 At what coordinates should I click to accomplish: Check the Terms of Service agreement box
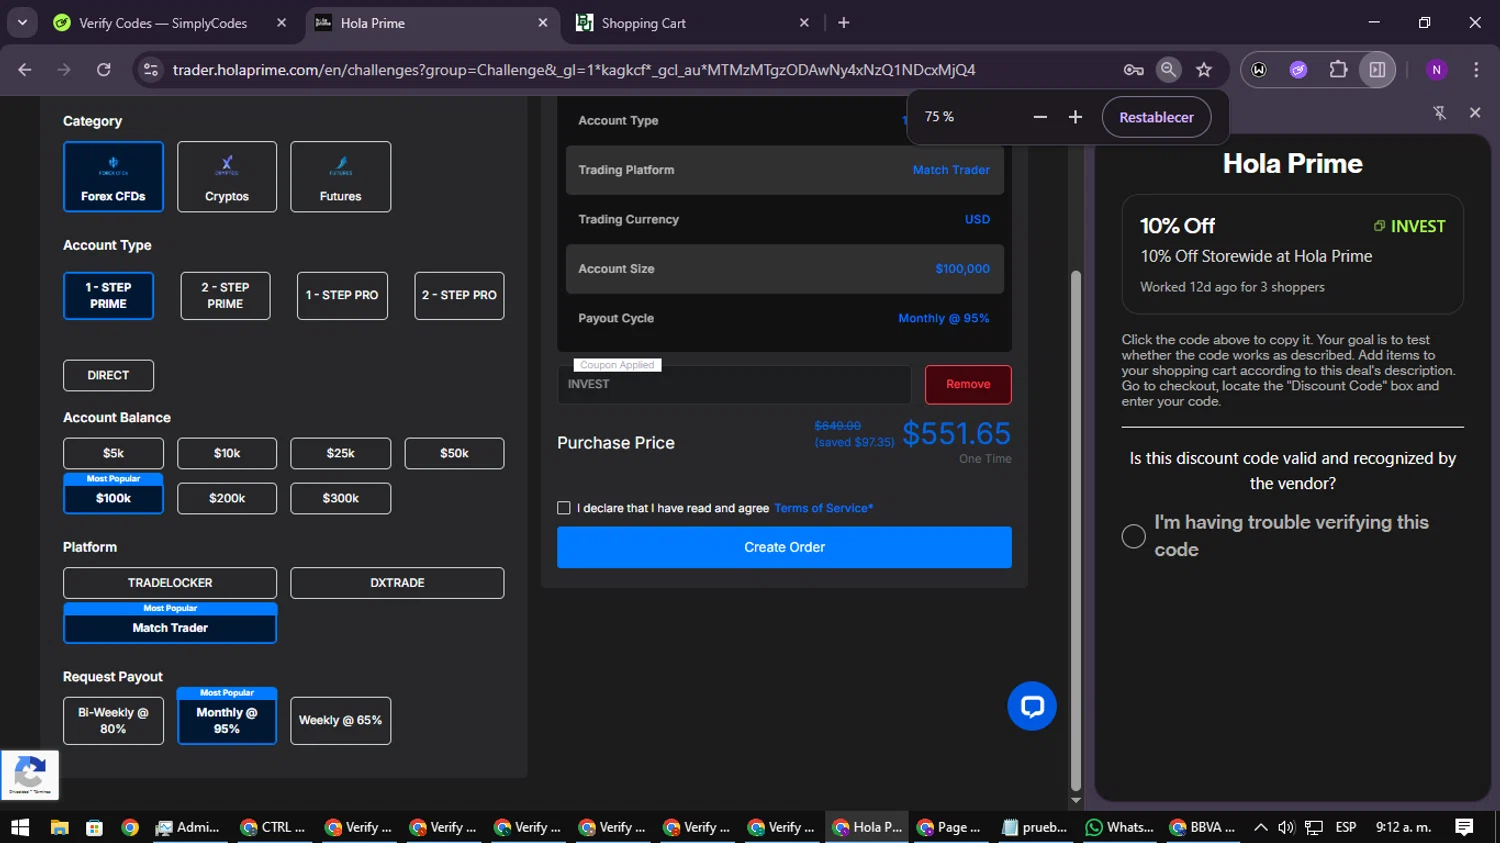tap(564, 508)
